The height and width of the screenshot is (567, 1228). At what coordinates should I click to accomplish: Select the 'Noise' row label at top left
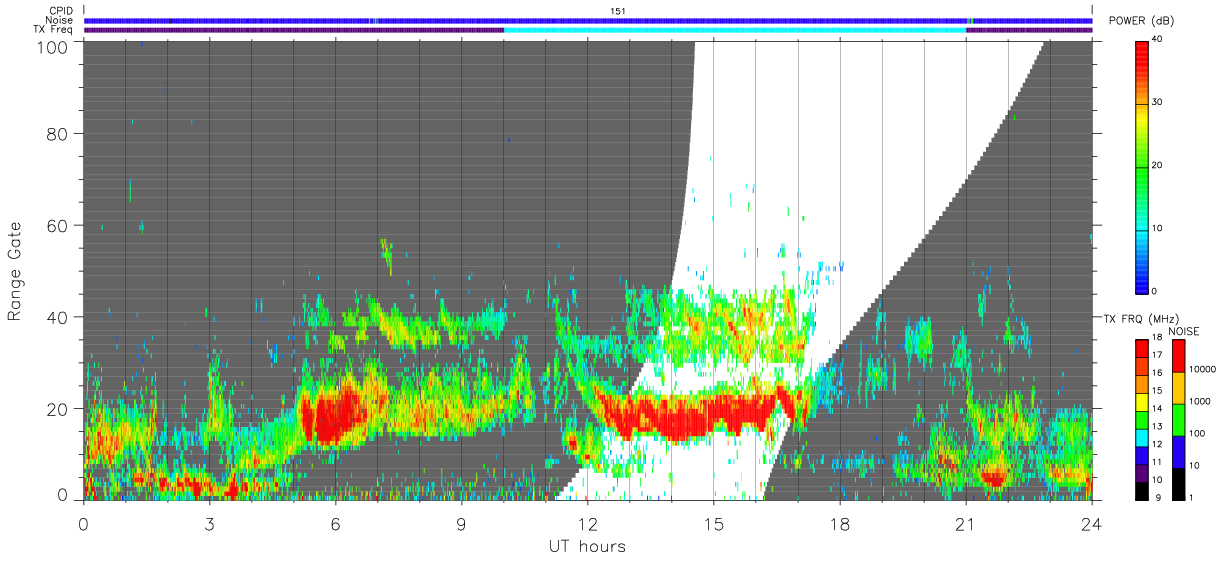click(61, 20)
